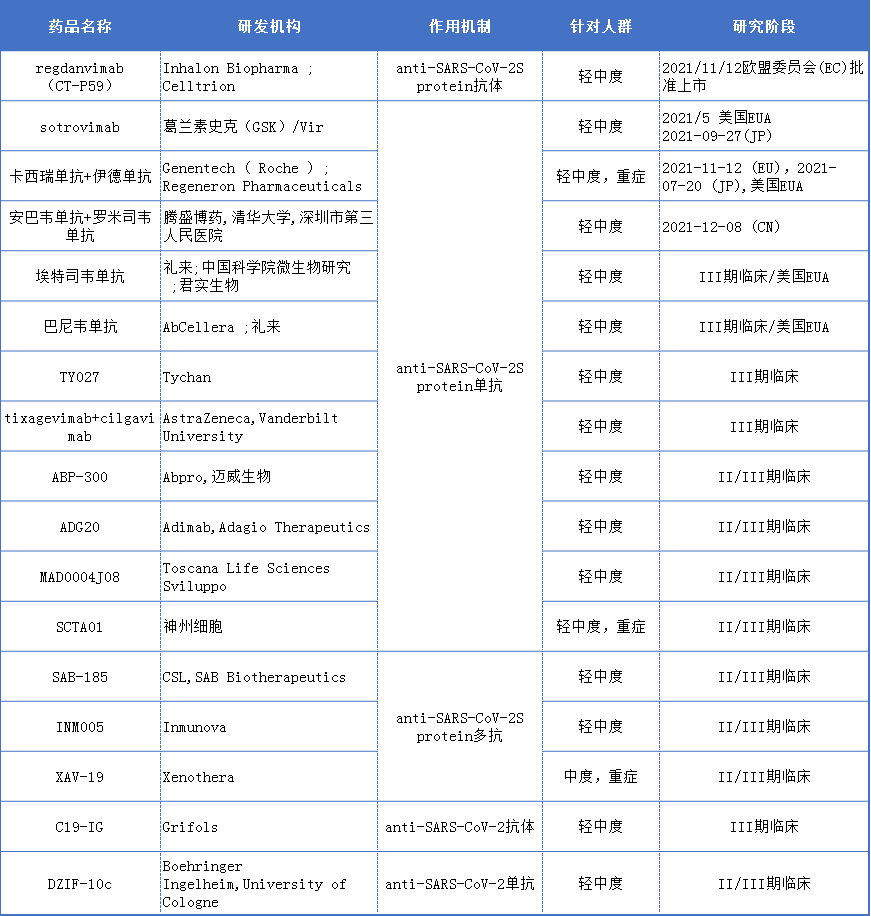Click the Adimab, Adagio Therapeutics cell
The image size is (871, 916).
pos(269,527)
